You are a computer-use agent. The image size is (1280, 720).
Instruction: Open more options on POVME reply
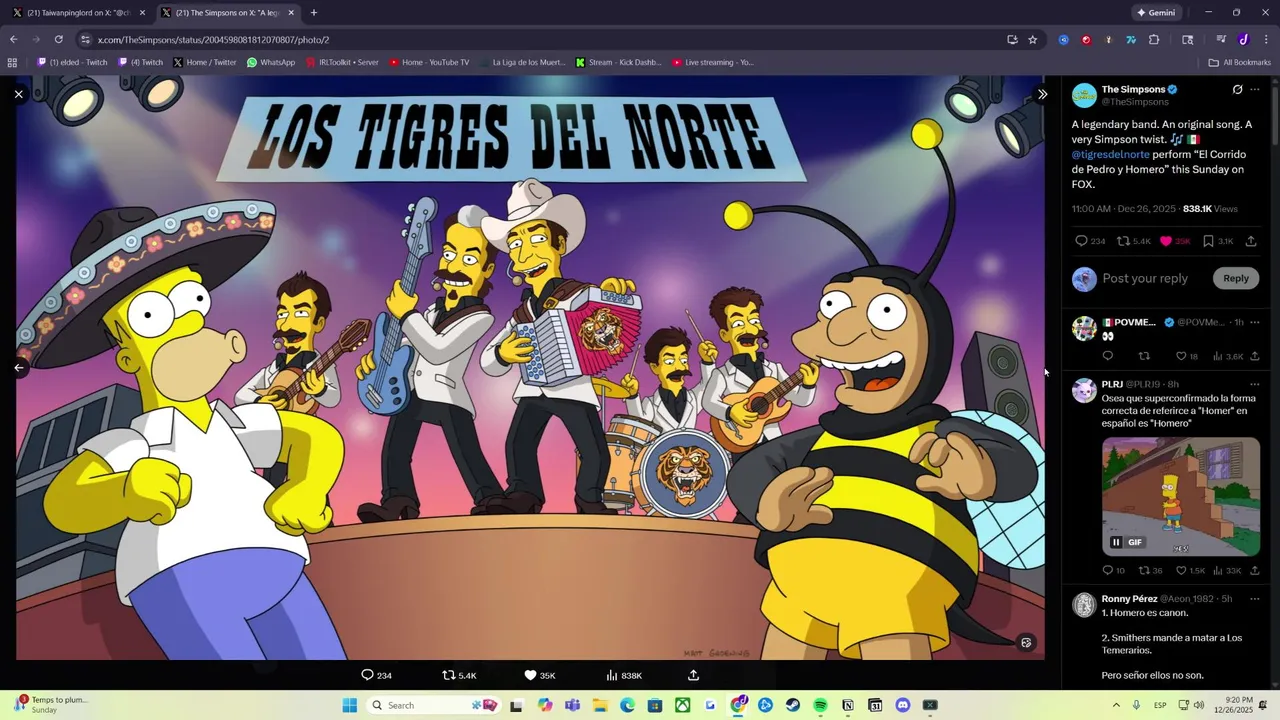pyautogui.click(x=1255, y=322)
